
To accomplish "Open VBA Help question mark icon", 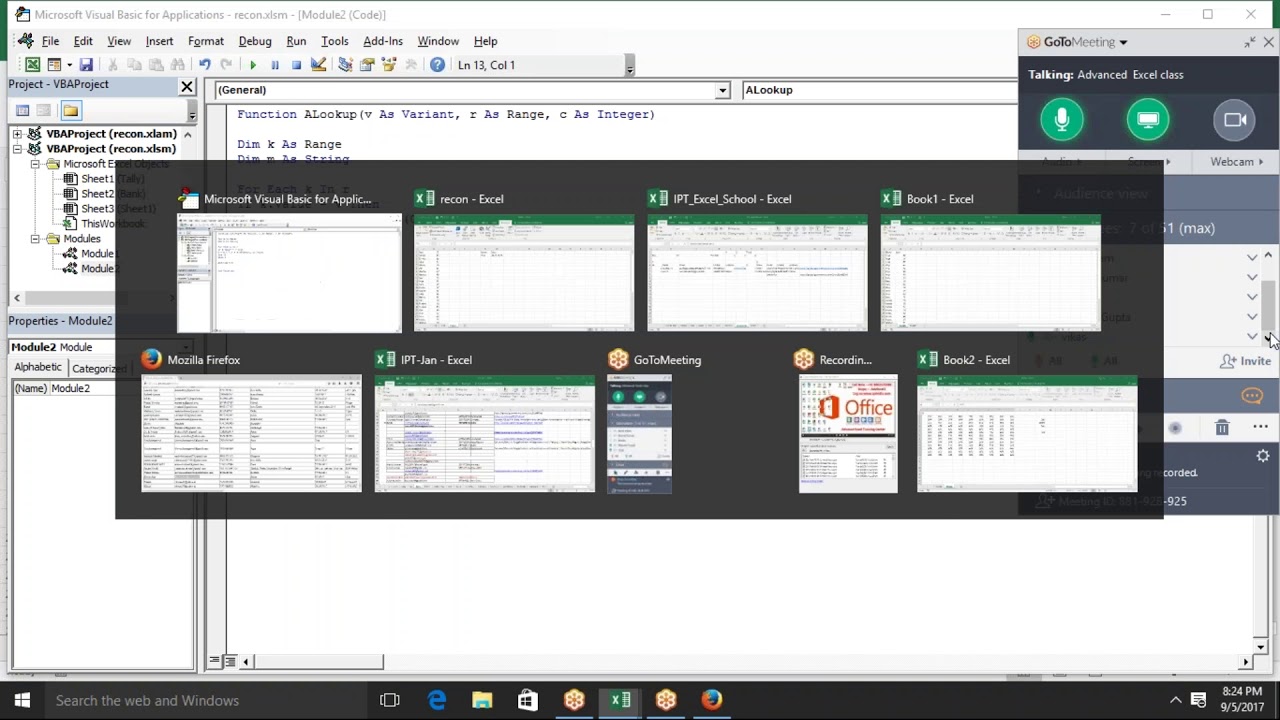I will pos(437,65).
